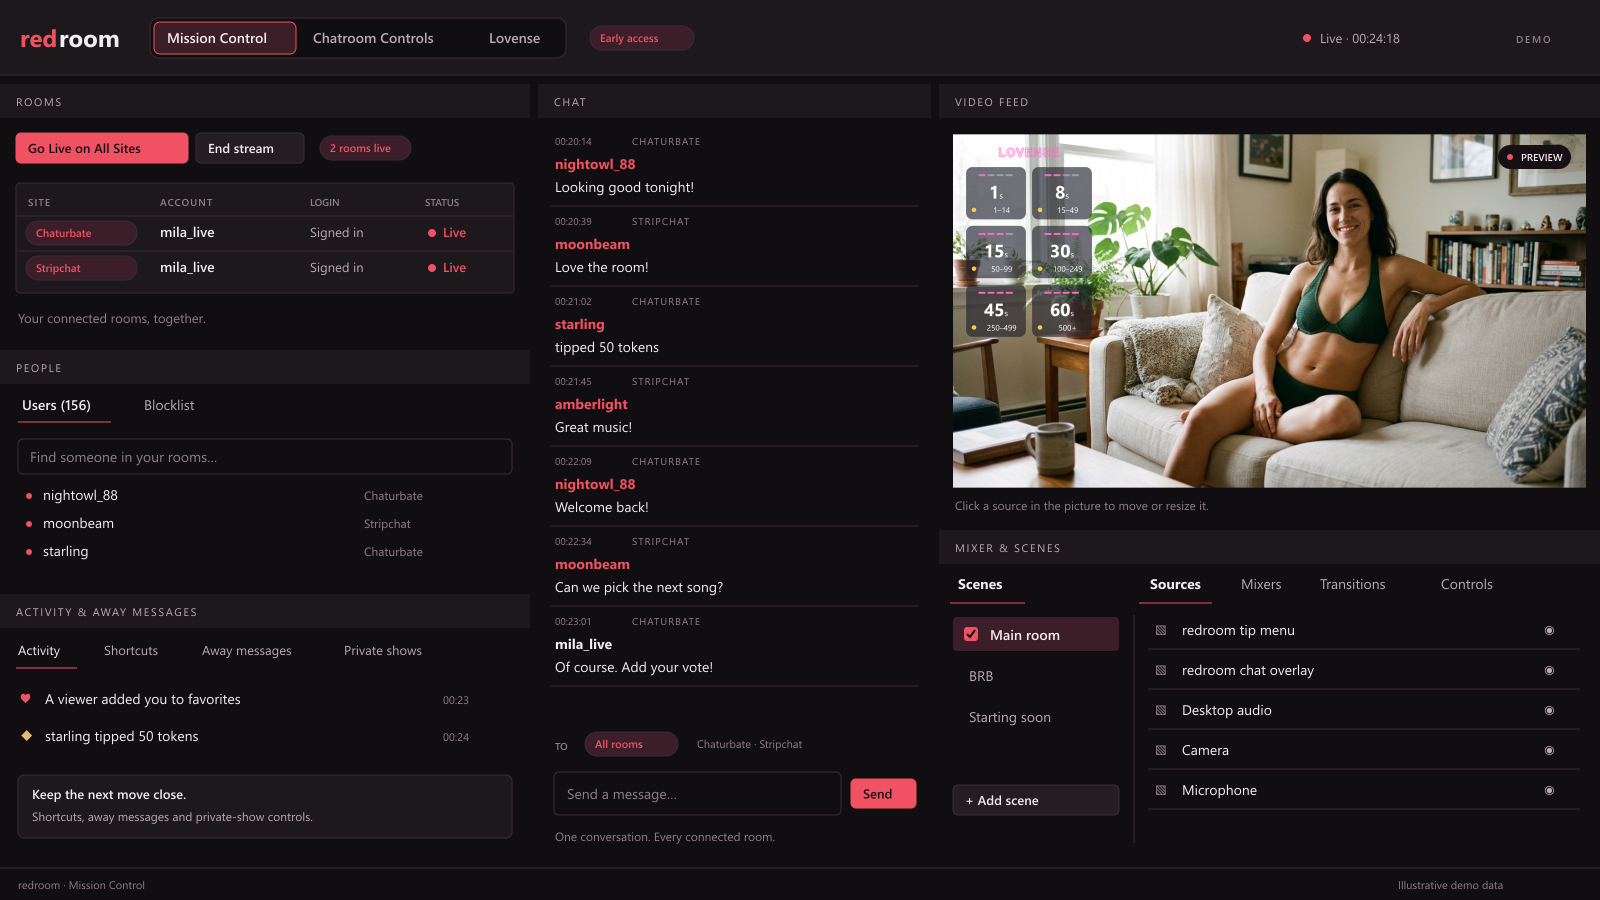Click the Stripchat site pill
1600x900 pixels.
81,268
